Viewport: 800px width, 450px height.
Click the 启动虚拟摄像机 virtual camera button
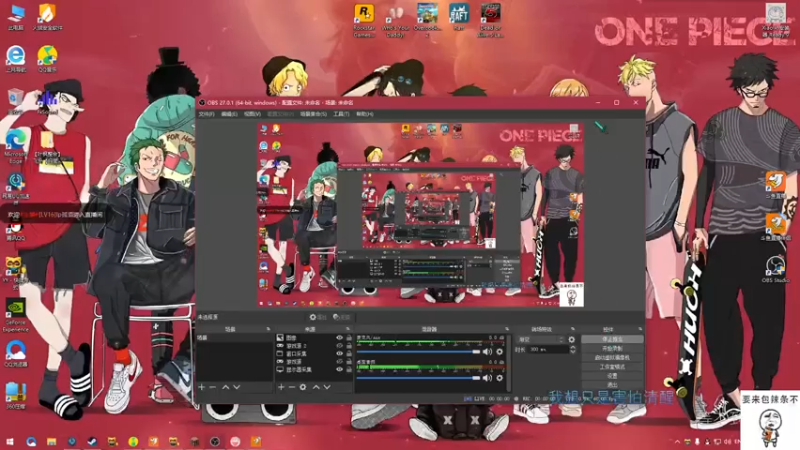pos(612,358)
